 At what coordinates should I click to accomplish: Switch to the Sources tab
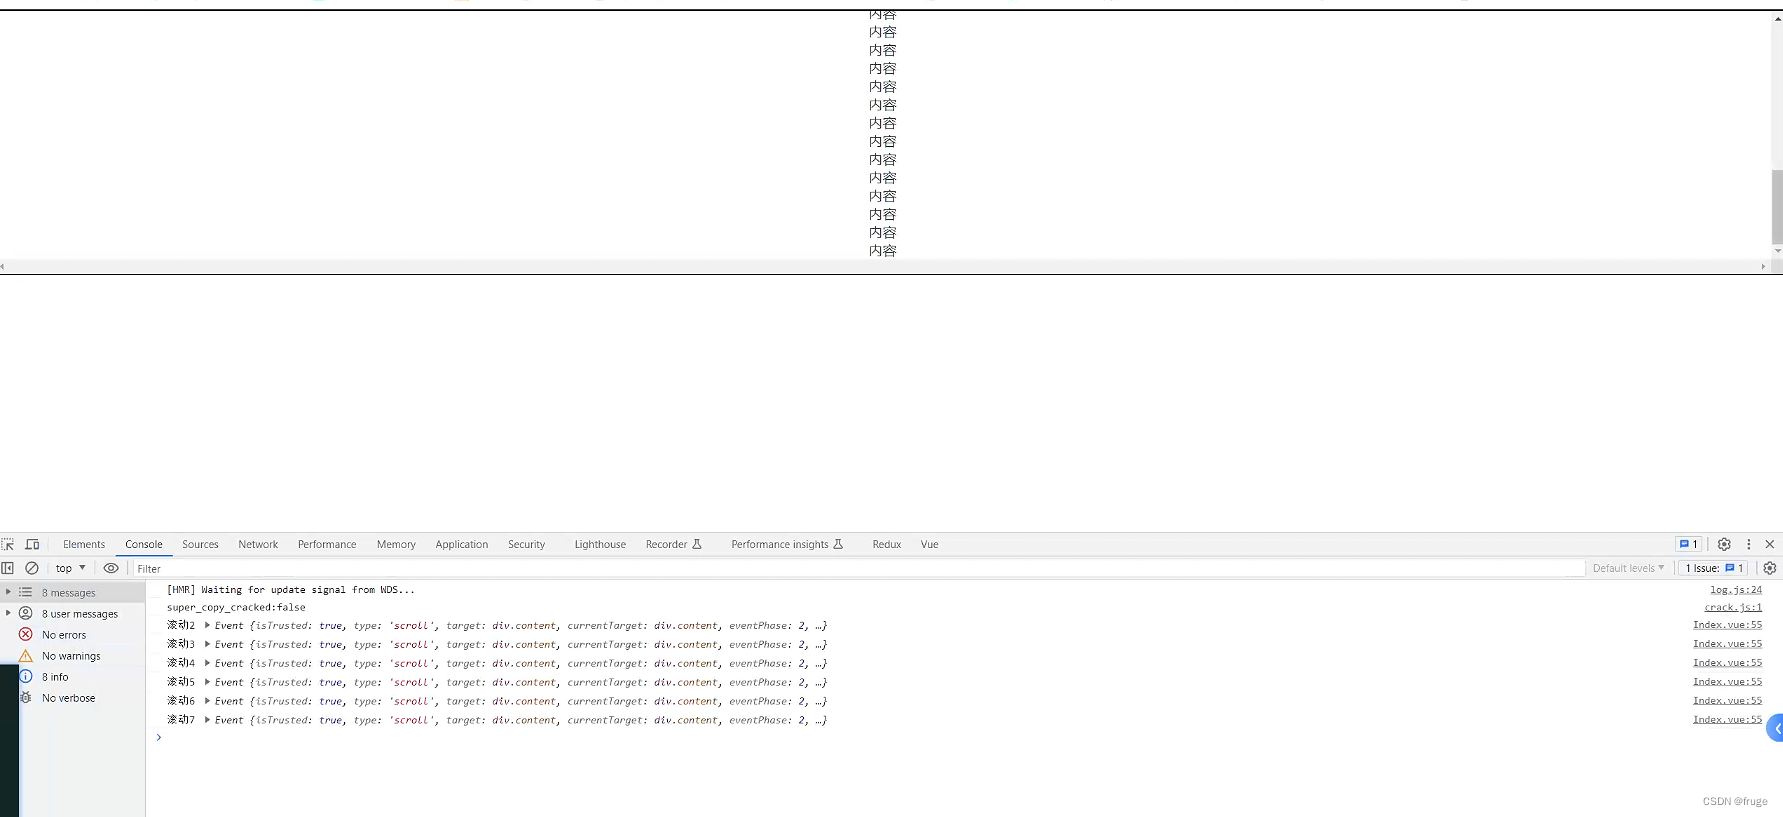pos(200,544)
